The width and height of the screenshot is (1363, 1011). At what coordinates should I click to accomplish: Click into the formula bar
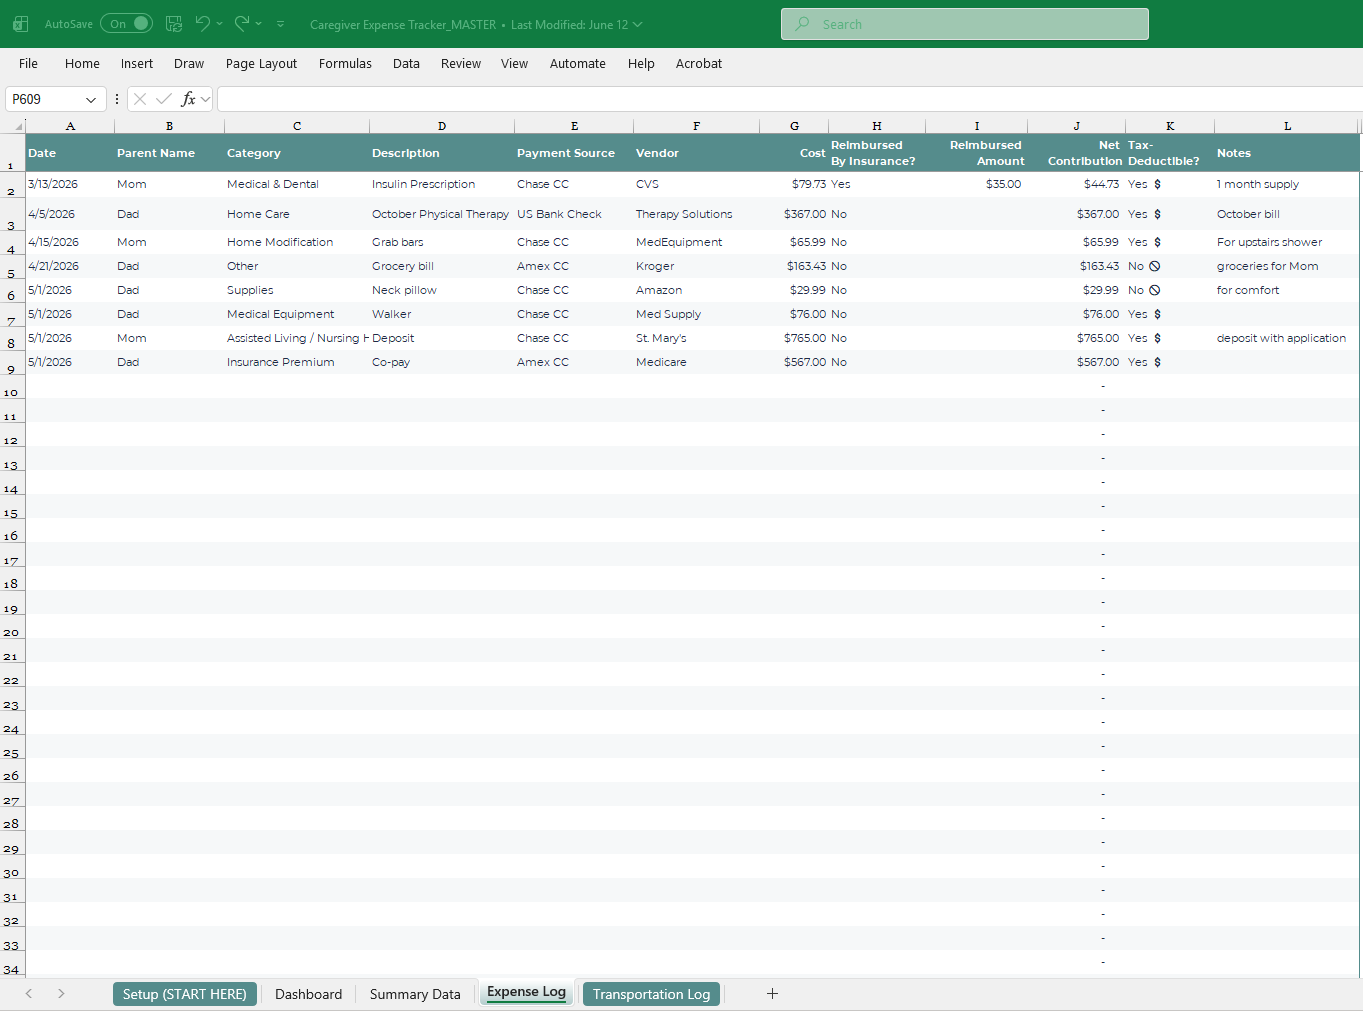(x=789, y=99)
